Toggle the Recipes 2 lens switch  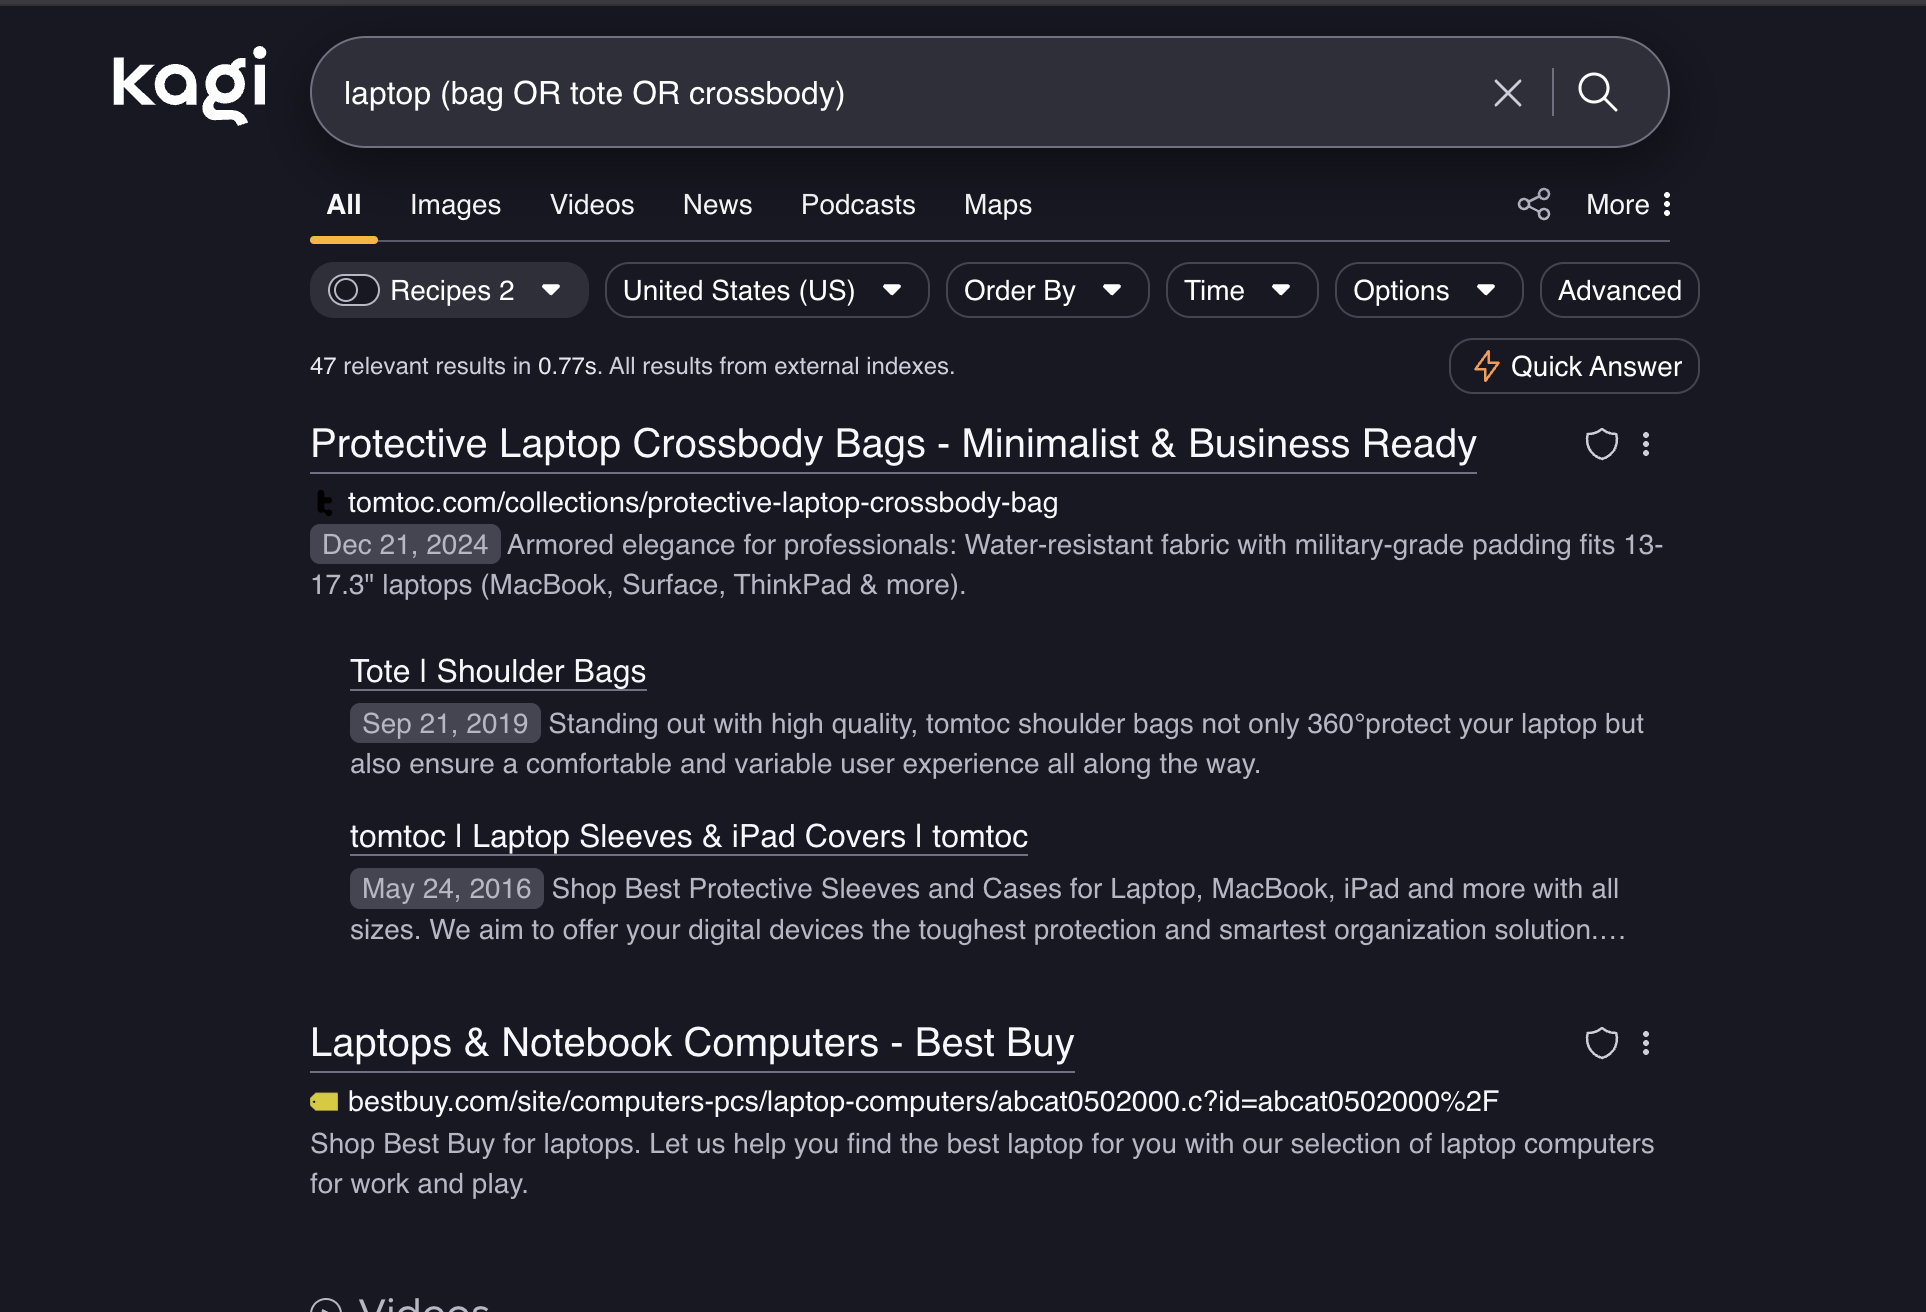tap(353, 290)
